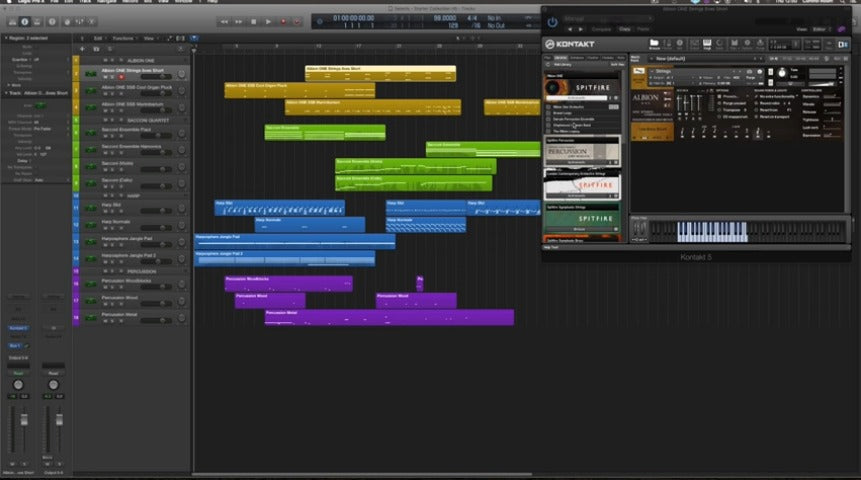Toggle record-enable on Albion ONE Strings Aves Short
Viewport: 861px width, 480px height.
pos(122,76)
